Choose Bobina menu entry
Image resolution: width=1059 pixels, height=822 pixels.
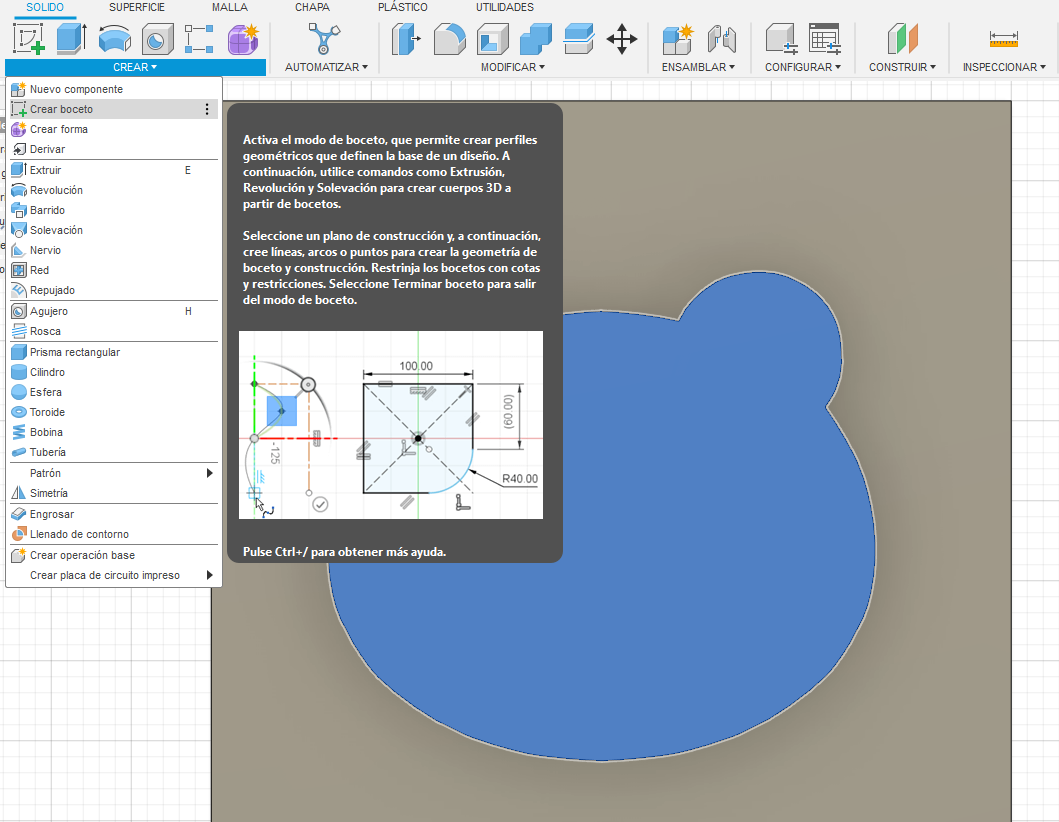pos(113,432)
